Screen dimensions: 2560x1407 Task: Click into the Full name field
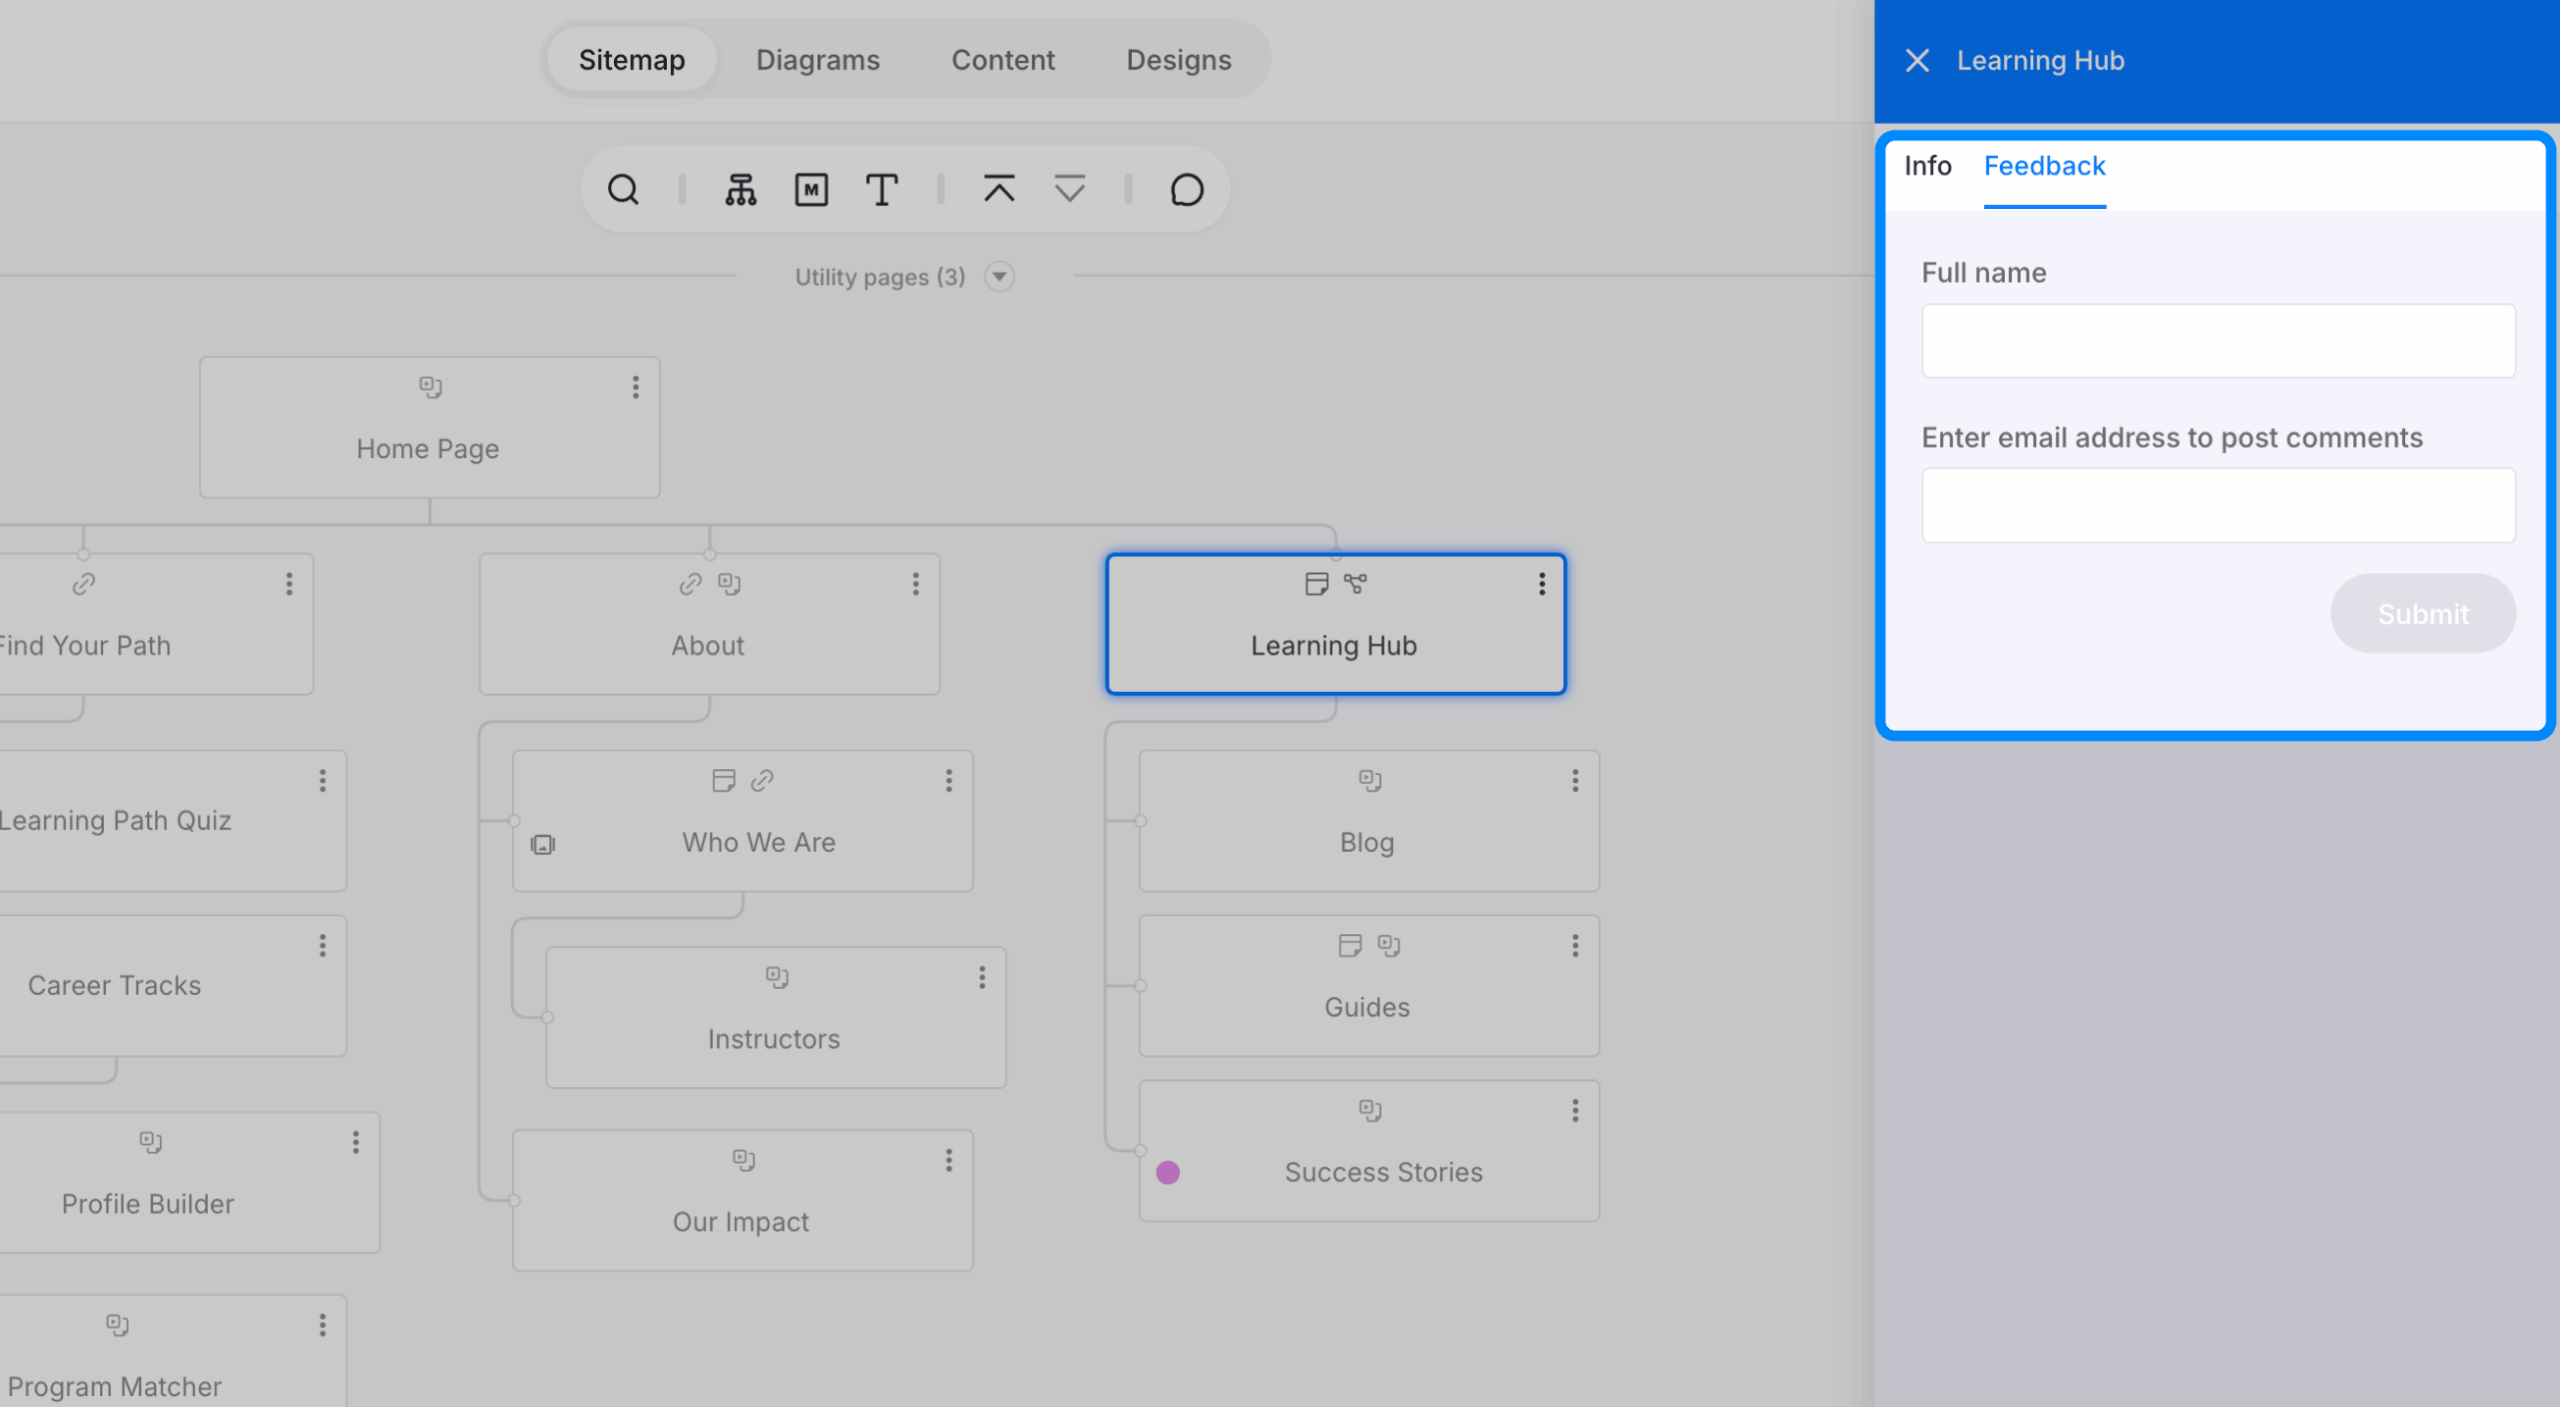(2218, 341)
